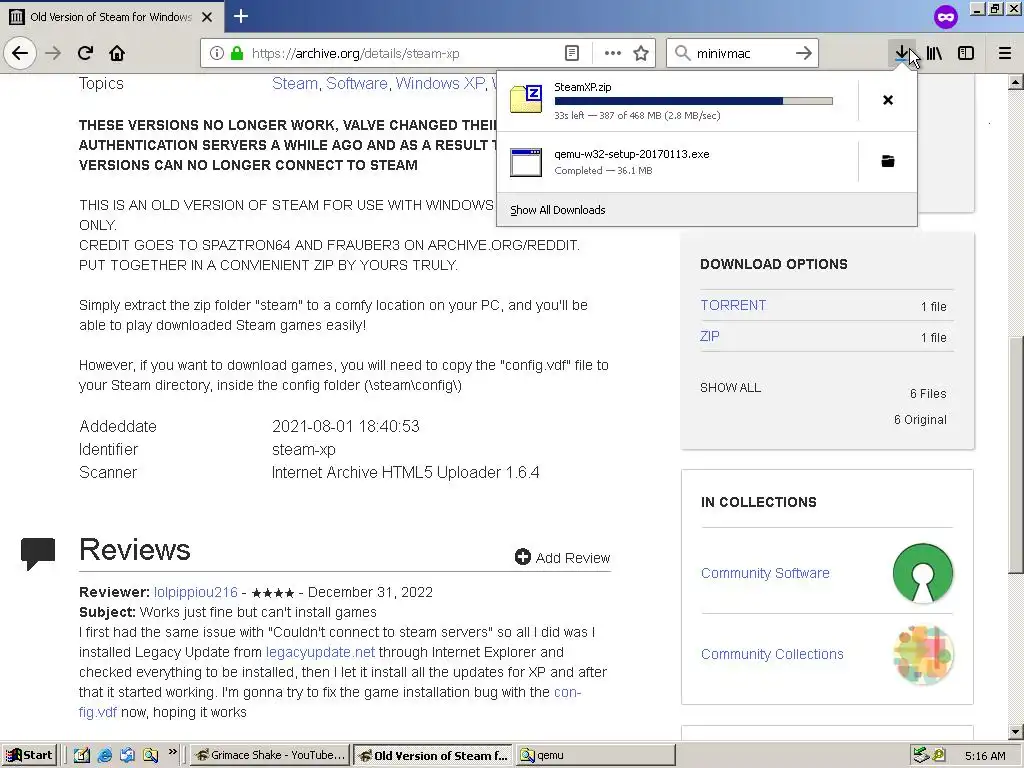Viewport: 1024px width, 768px height.
Task: Open the Software topic link
Action: click(x=357, y=84)
